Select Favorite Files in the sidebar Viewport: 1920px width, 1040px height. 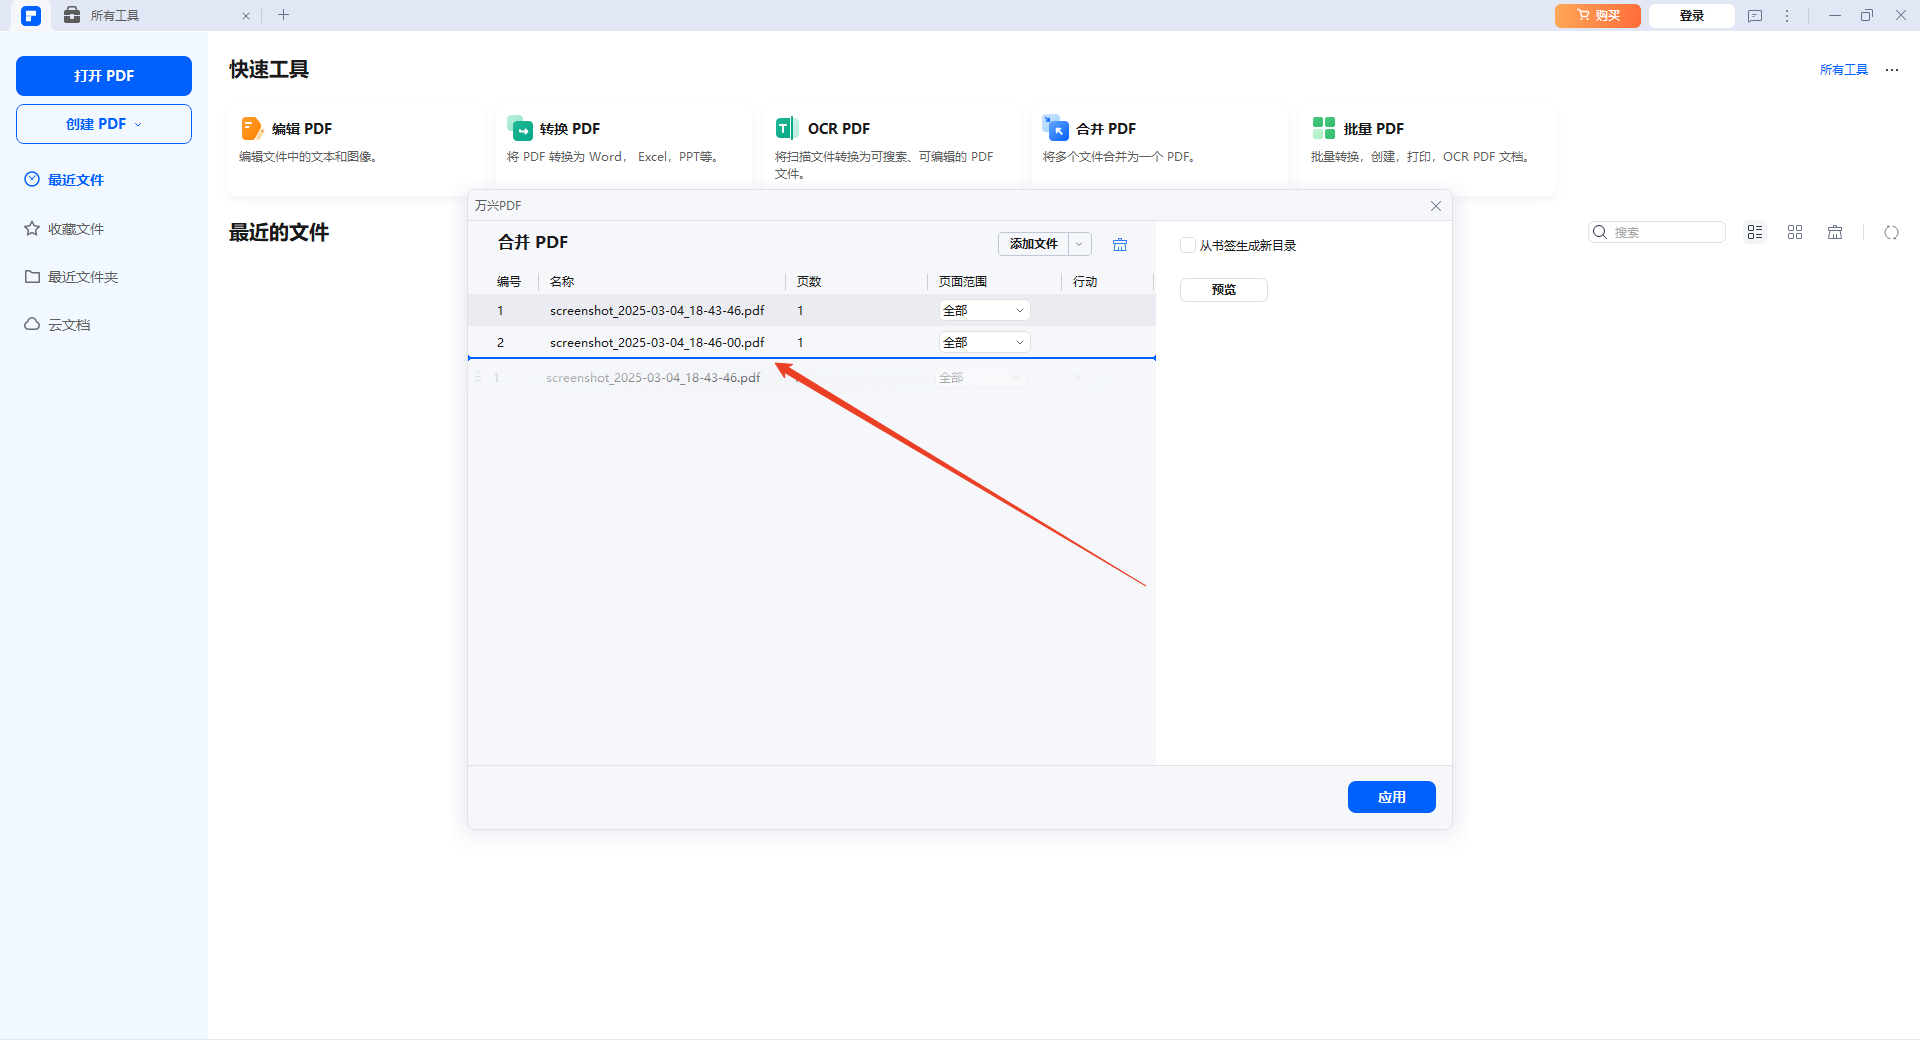click(x=76, y=229)
